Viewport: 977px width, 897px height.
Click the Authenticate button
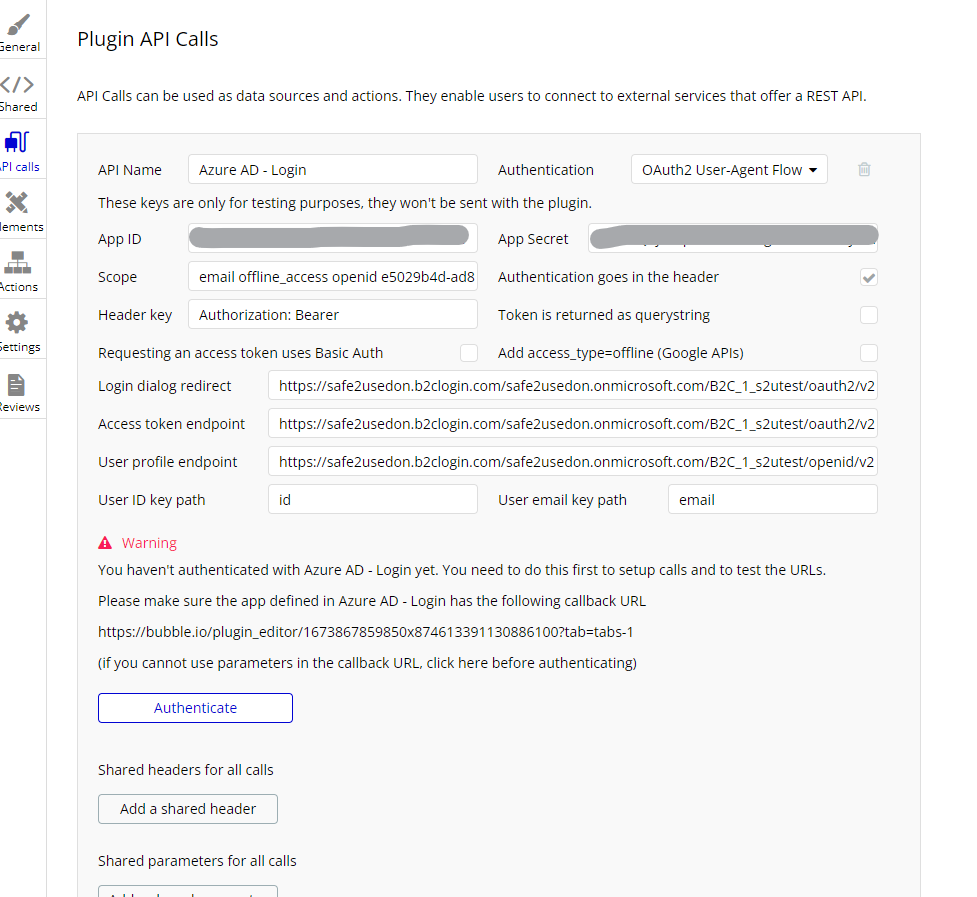tap(195, 708)
